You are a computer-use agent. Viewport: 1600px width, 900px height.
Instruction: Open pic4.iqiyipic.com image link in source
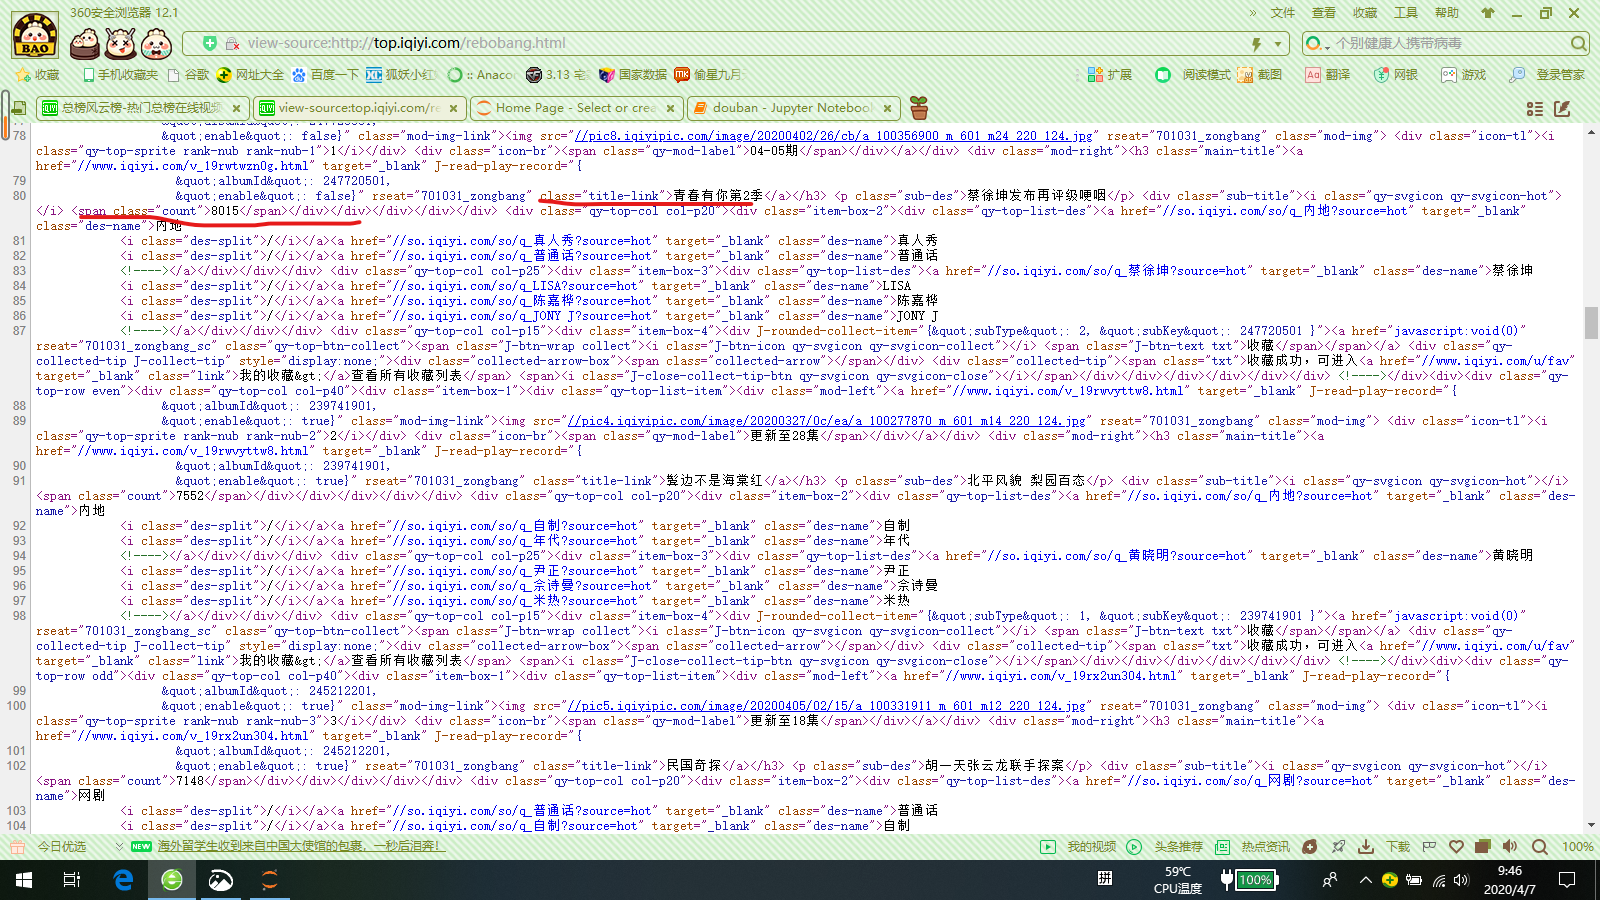tap(827, 421)
